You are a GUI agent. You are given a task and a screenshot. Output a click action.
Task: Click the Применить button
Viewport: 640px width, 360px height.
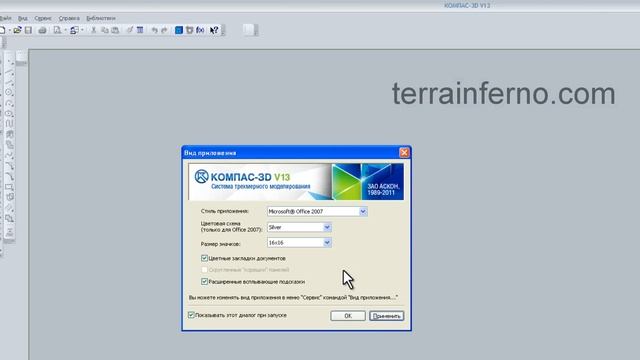[x=386, y=316]
